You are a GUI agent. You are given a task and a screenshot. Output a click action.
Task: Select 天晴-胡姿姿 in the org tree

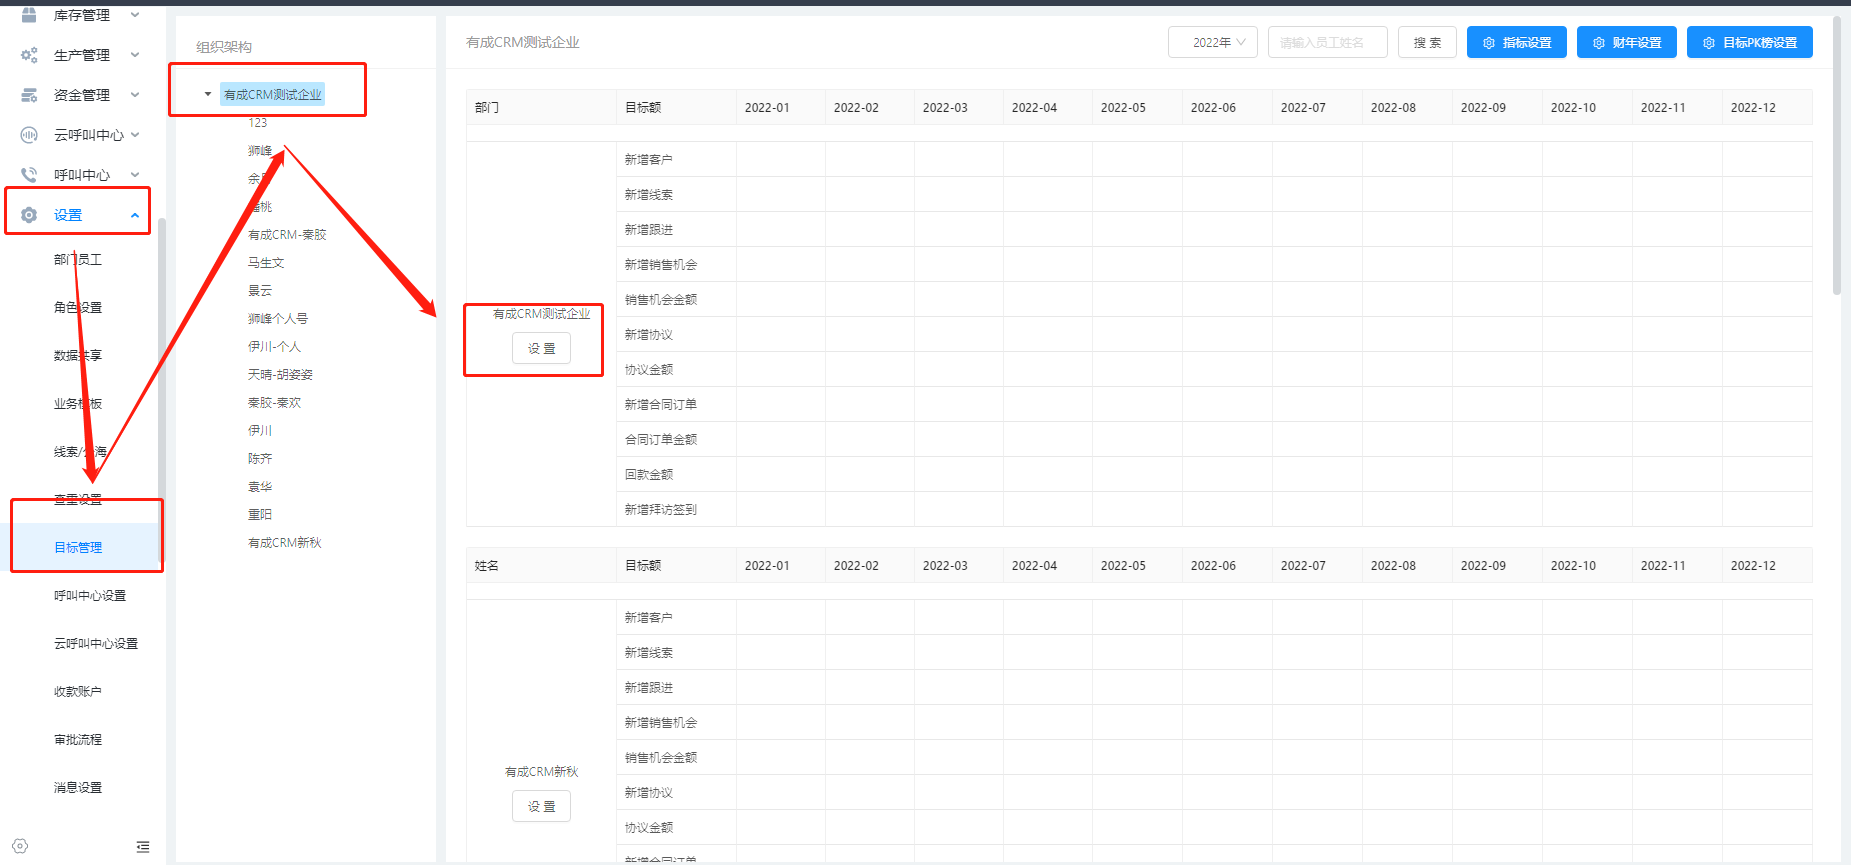coord(280,375)
